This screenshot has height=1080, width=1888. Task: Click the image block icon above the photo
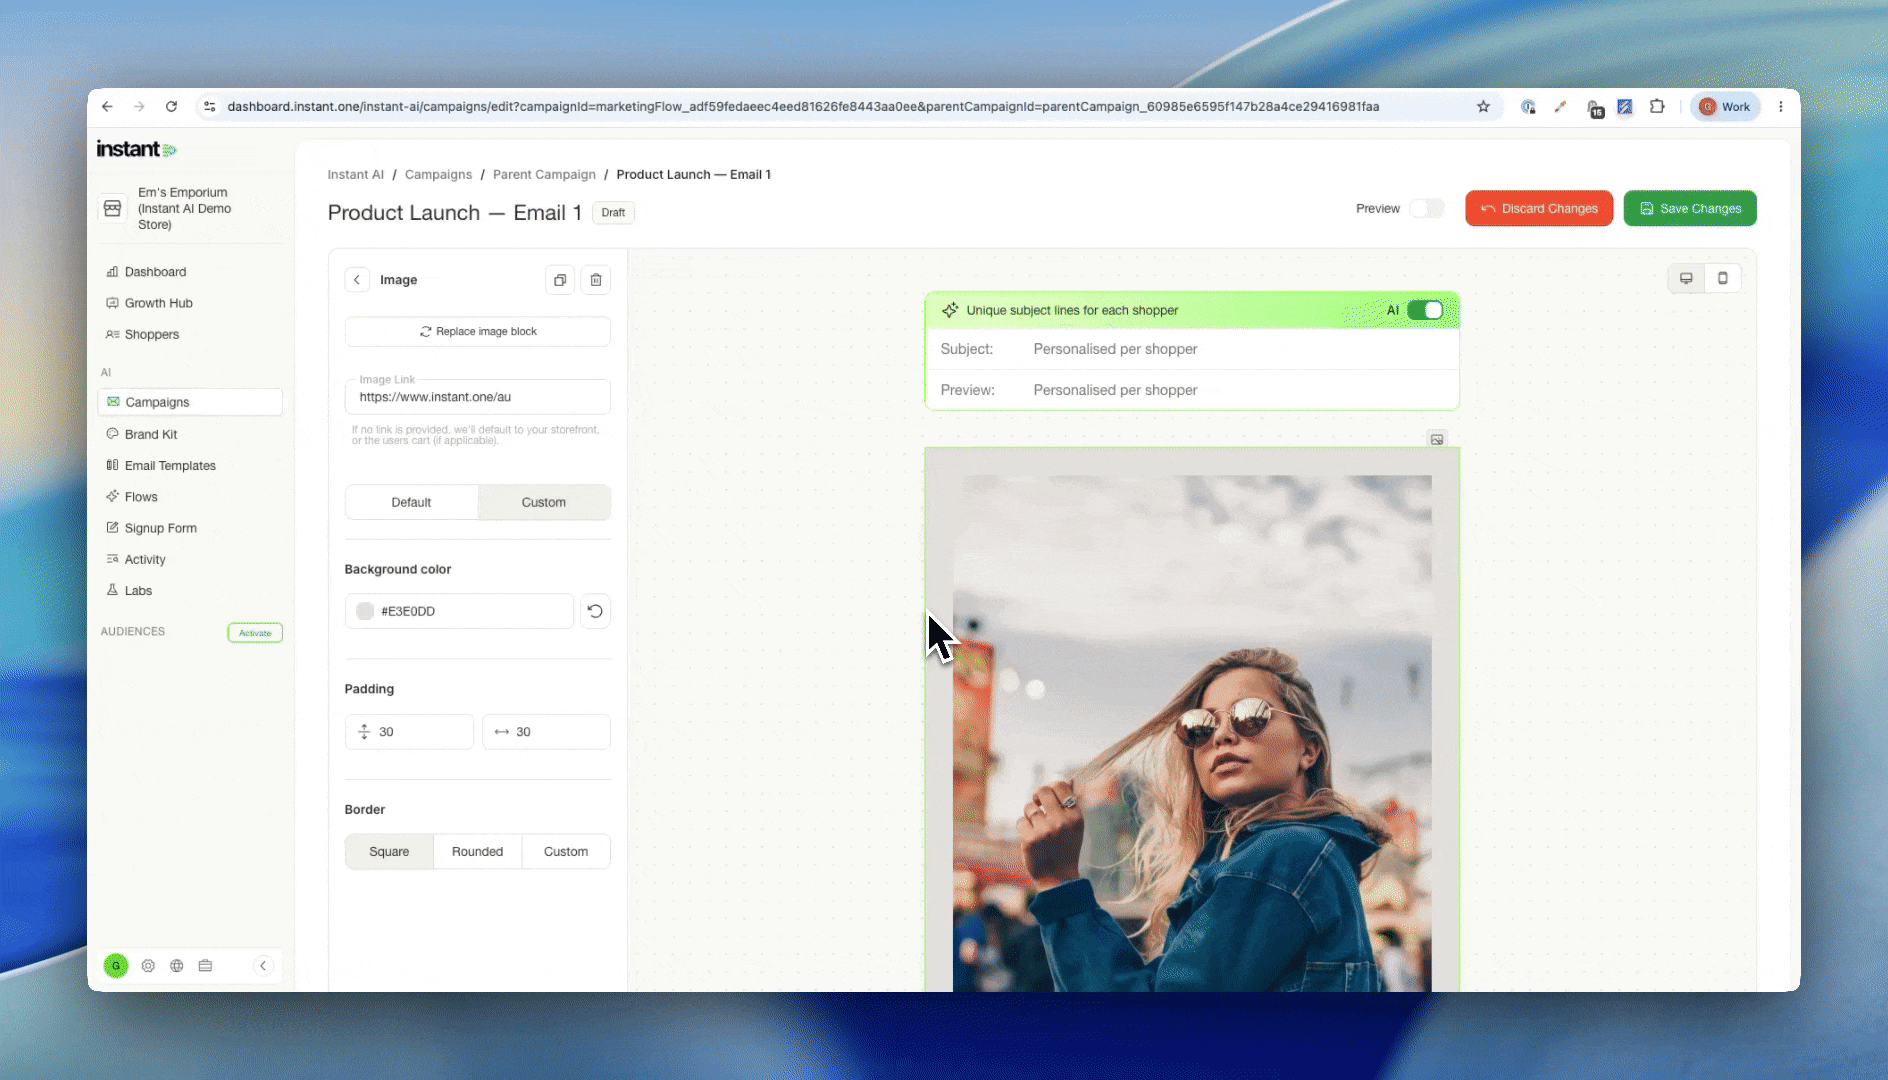[x=1437, y=439]
